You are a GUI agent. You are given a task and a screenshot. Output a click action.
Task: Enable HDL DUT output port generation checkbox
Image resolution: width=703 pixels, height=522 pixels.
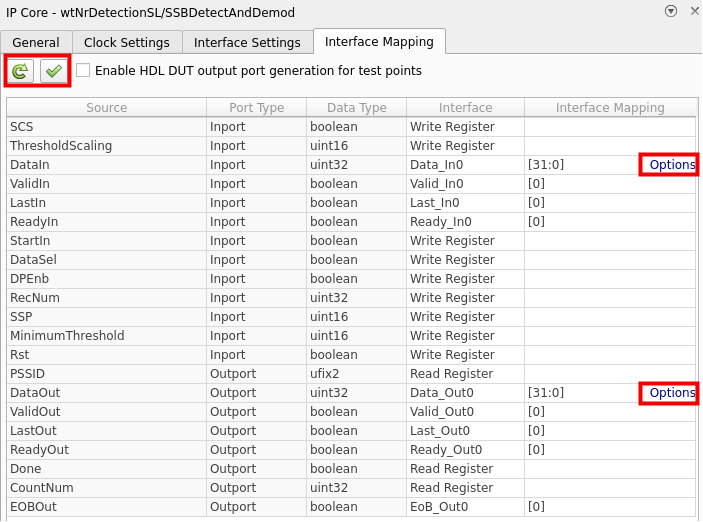click(x=83, y=71)
